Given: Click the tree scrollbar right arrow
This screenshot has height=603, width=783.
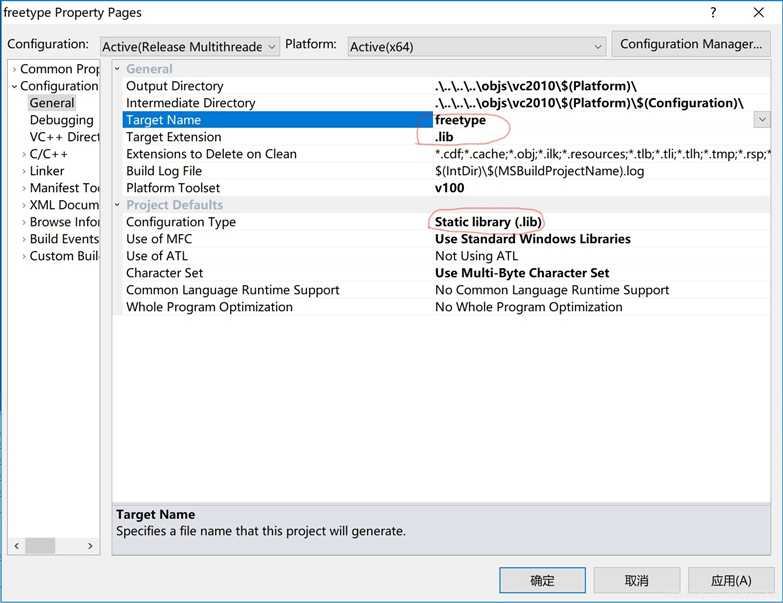Looking at the screenshot, I should pyautogui.click(x=90, y=546).
